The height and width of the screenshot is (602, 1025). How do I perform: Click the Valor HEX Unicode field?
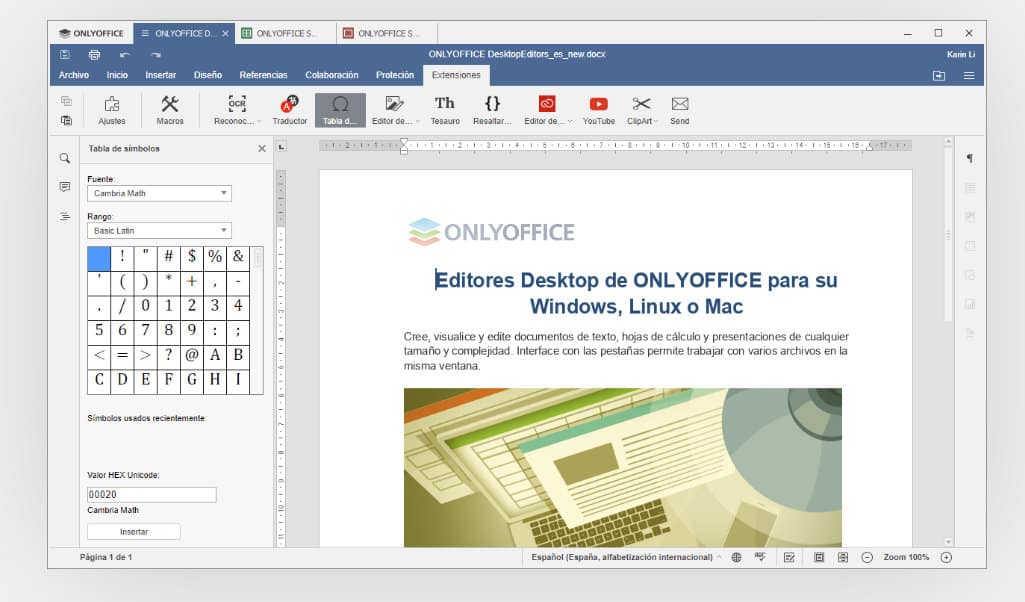pyautogui.click(x=152, y=495)
